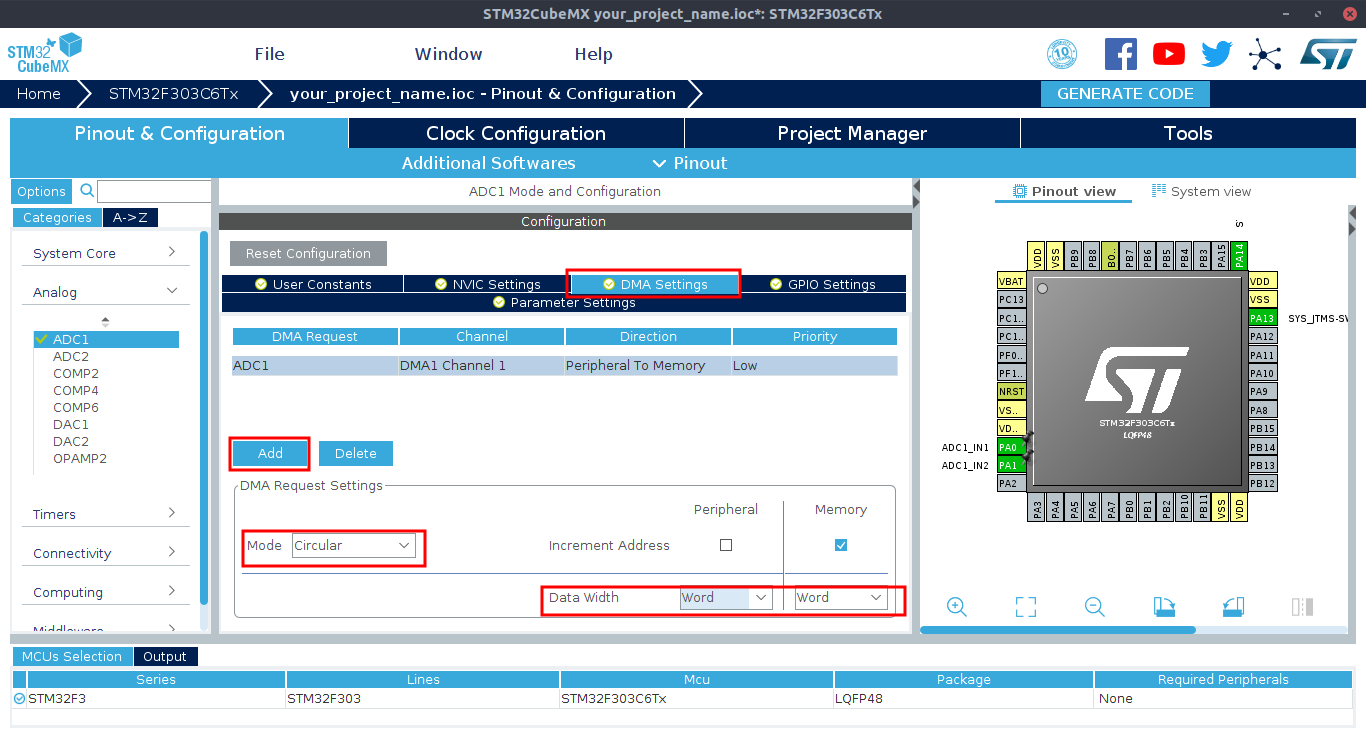This screenshot has width=1366, height=738.
Task: Rotate the chip clockwise
Action: pos(1164,607)
